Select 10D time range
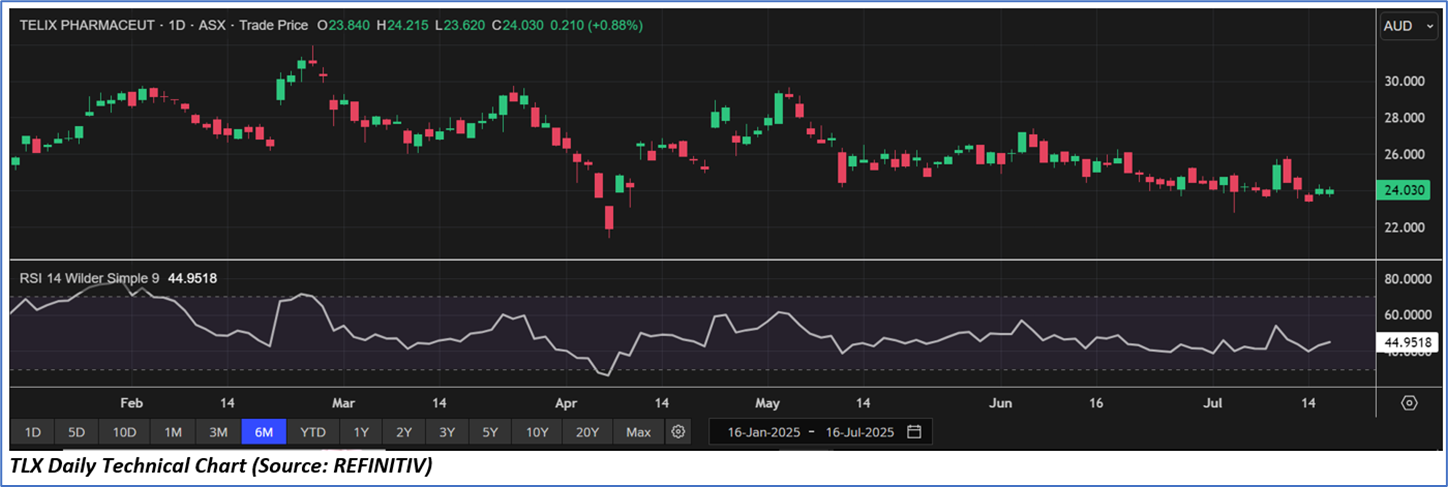 [x=124, y=432]
